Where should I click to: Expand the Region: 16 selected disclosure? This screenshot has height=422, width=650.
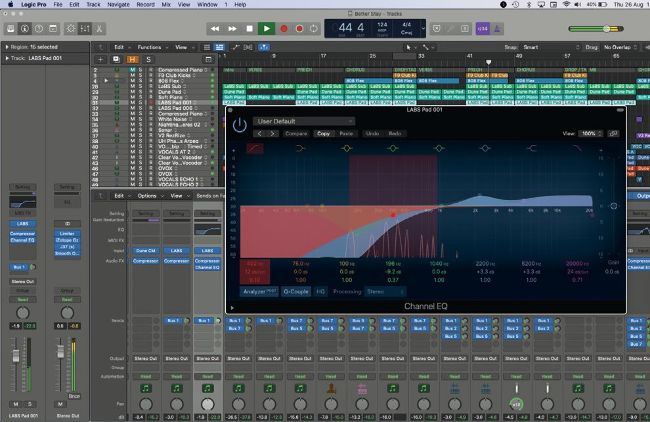pos(7,47)
